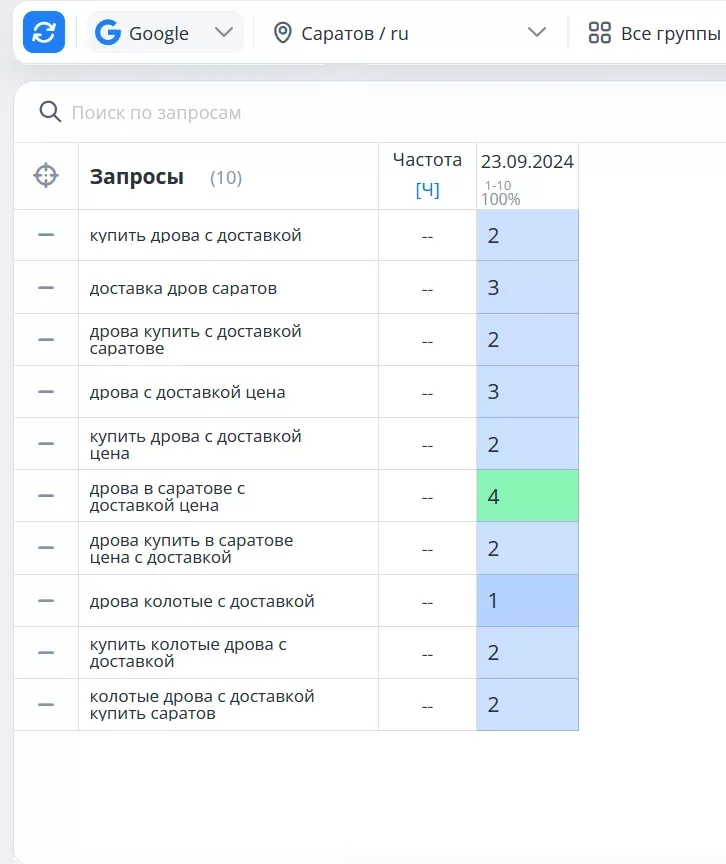
Task: Click dash icon for дрова в саратове с доставкой цена
Action: (x=46, y=495)
